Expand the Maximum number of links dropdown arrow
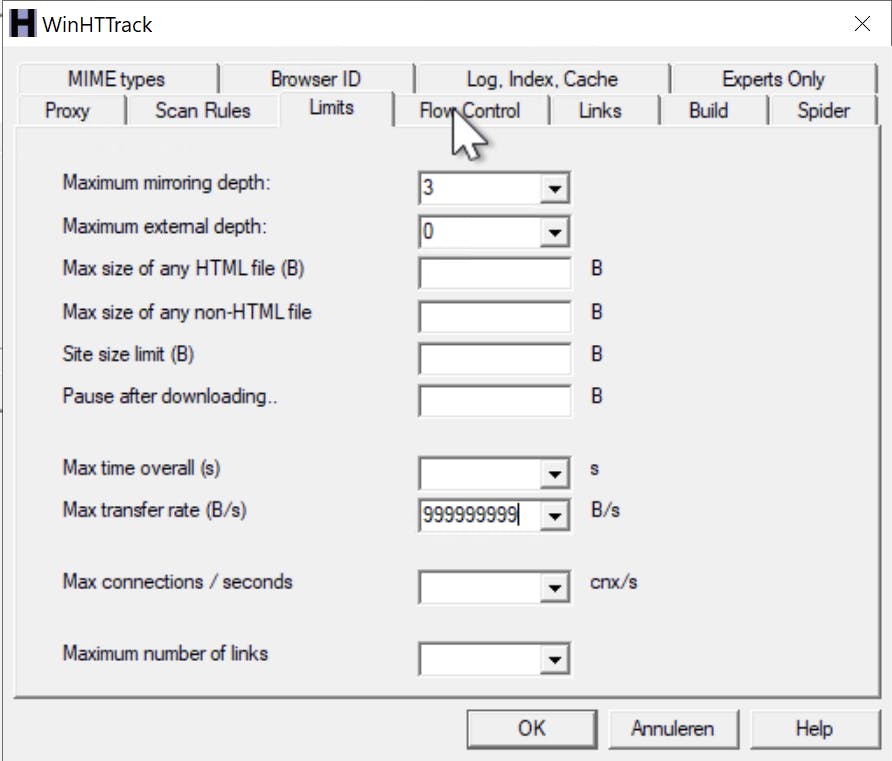 (554, 659)
